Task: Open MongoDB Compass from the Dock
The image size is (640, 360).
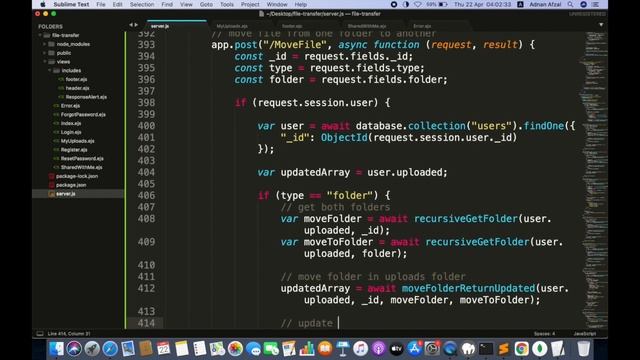Action: [540, 349]
